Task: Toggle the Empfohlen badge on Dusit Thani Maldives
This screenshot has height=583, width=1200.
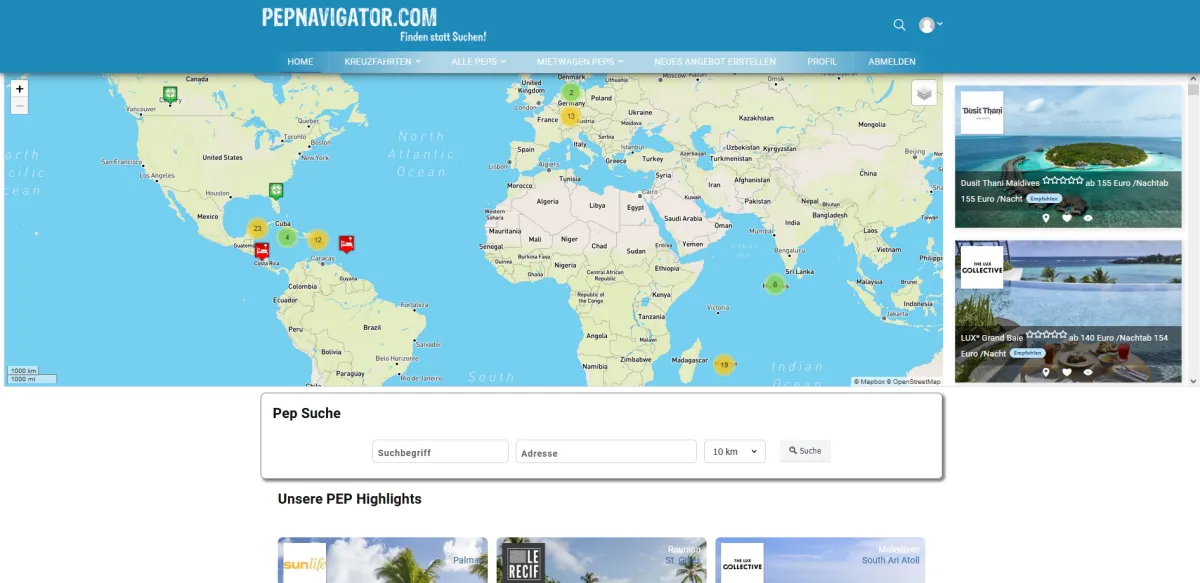Action: (x=1044, y=199)
